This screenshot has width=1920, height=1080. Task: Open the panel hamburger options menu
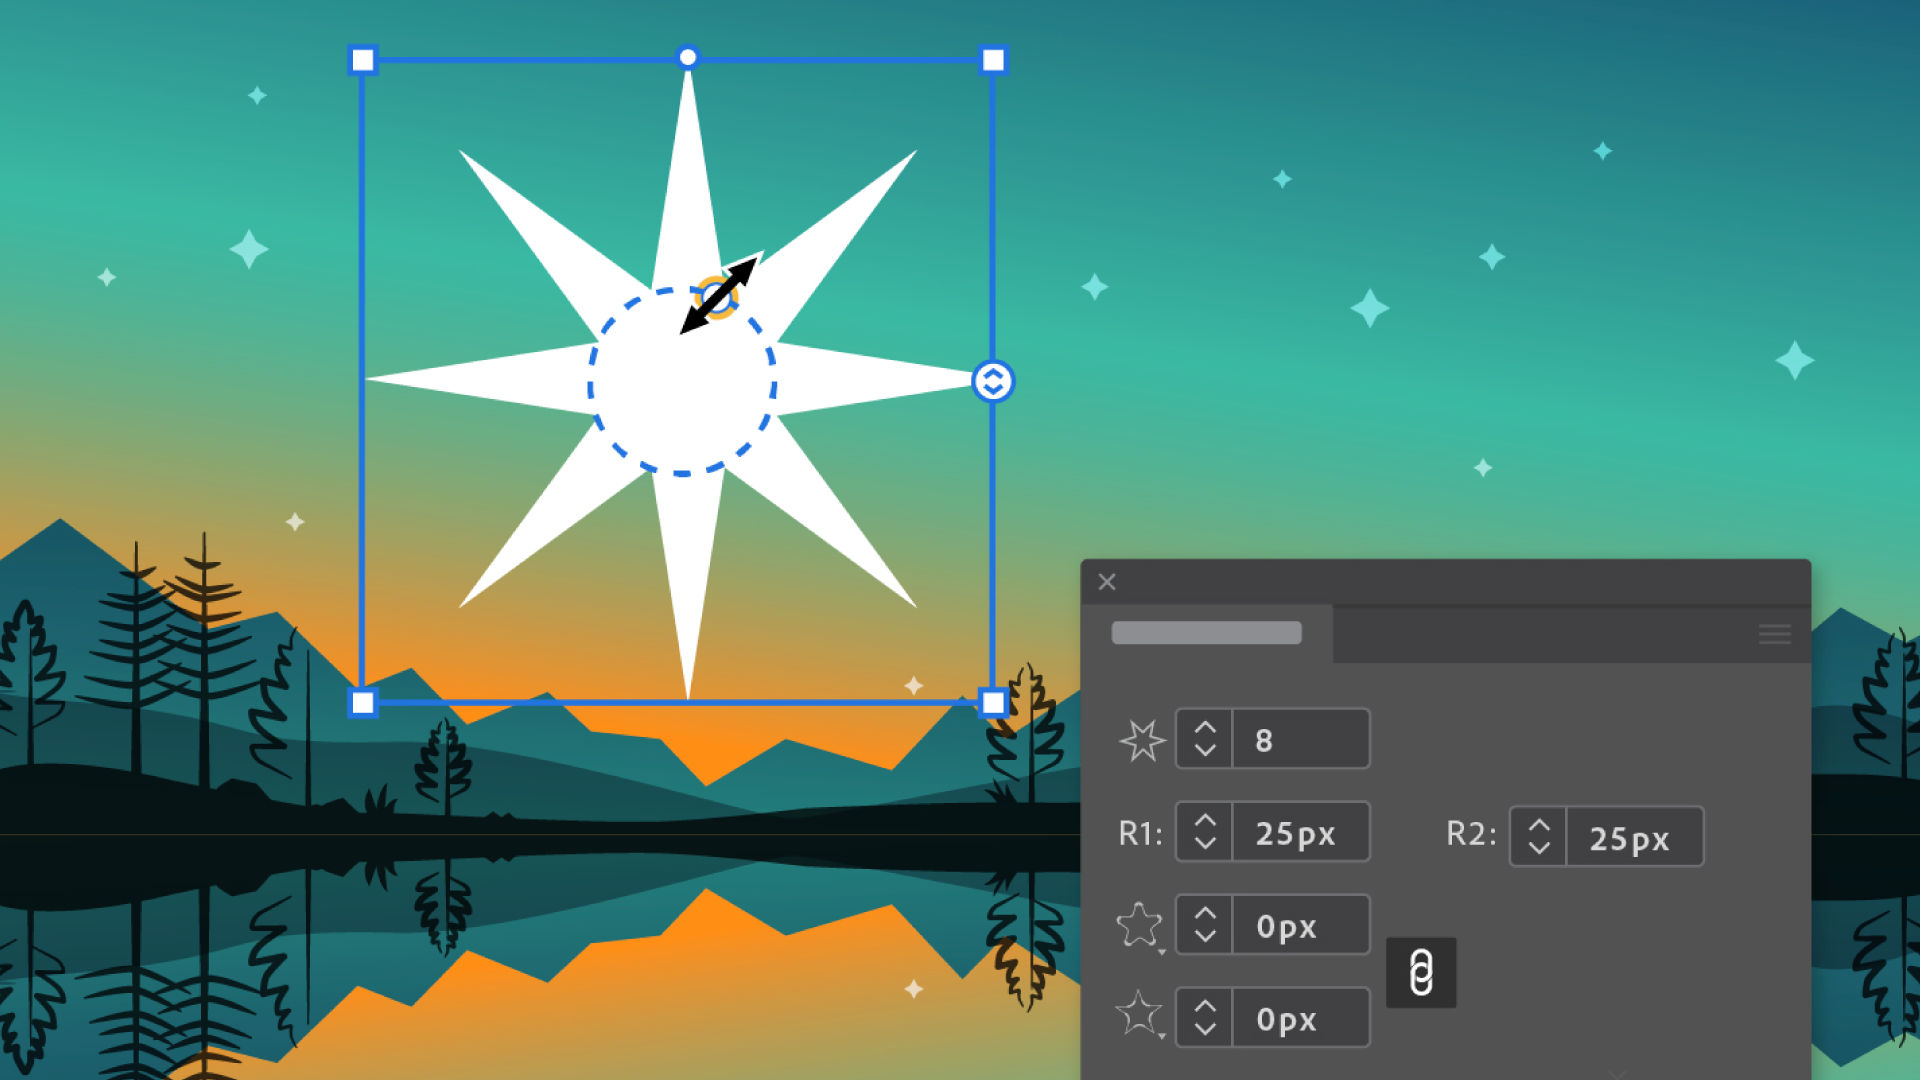[x=1774, y=634]
